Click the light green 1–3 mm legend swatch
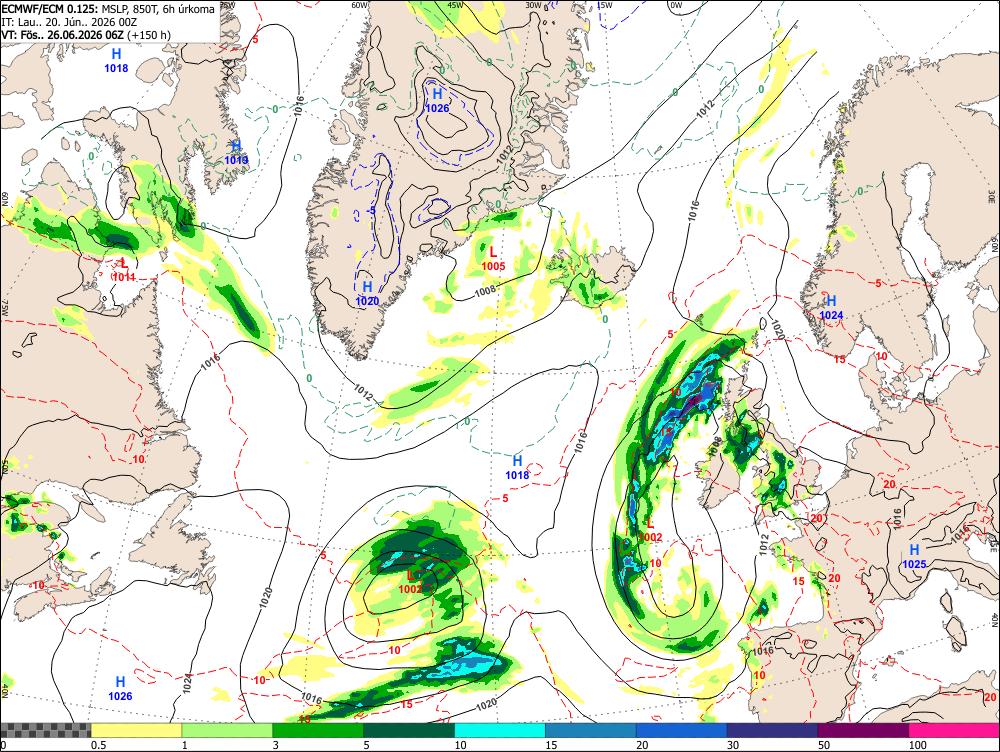Image resolution: width=1000 pixels, height=752 pixels. pyautogui.click(x=227, y=730)
